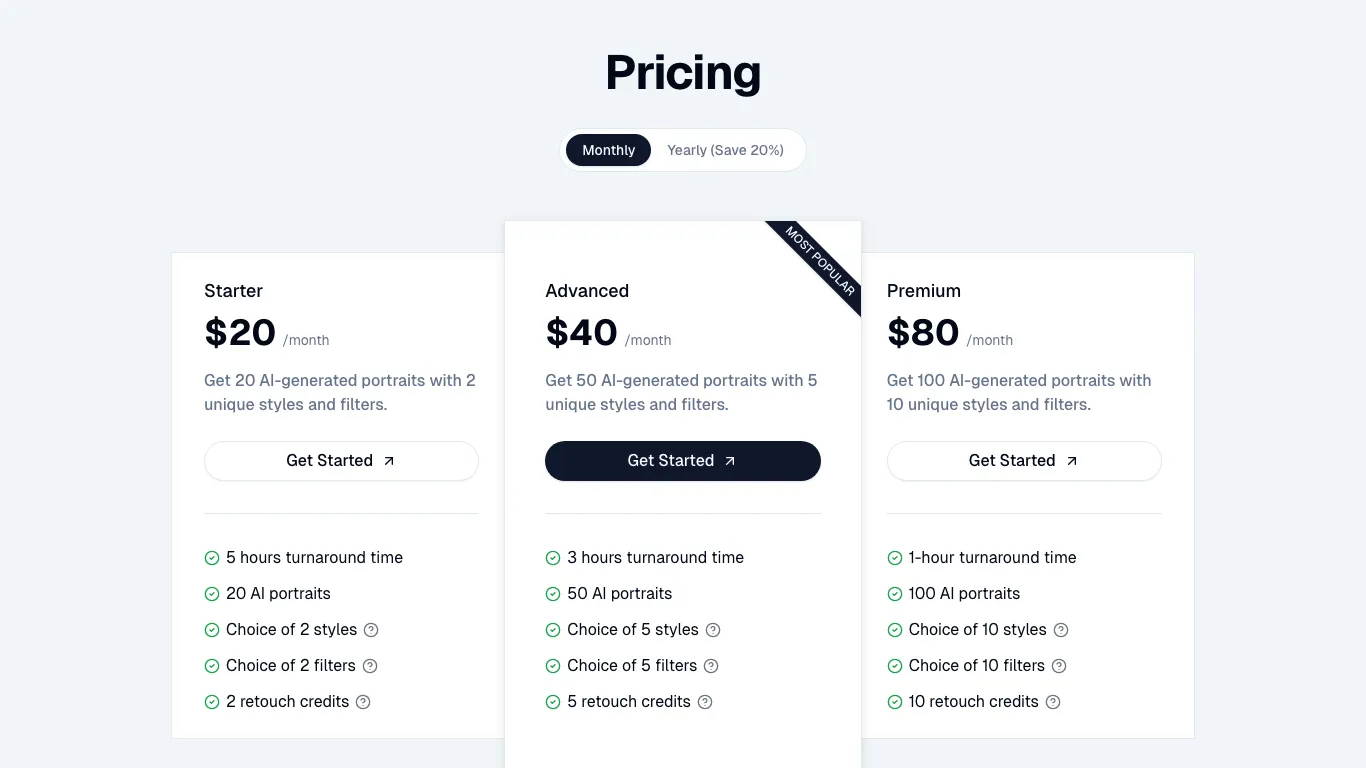Click the question mark beside Choice of 2 filters
Image resolution: width=1366 pixels, height=768 pixels.
pyautogui.click(x=370, y=665)
